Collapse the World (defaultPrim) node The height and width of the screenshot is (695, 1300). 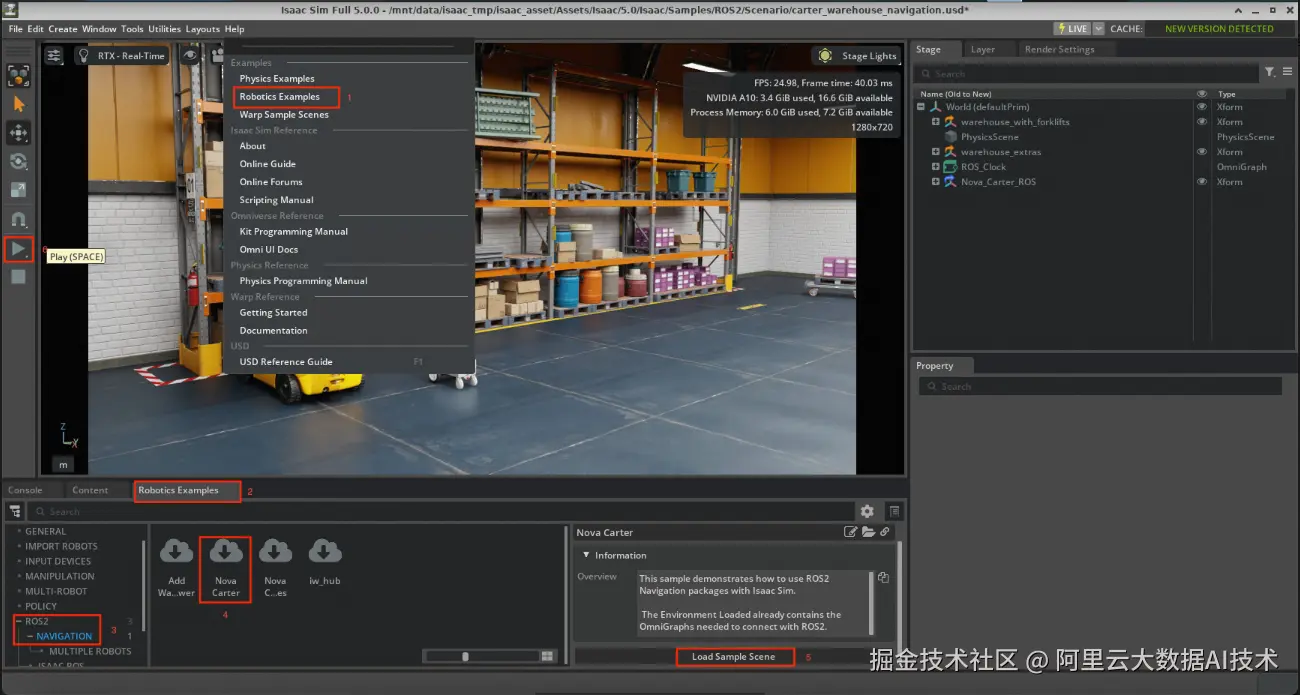[x=921, y=107]
